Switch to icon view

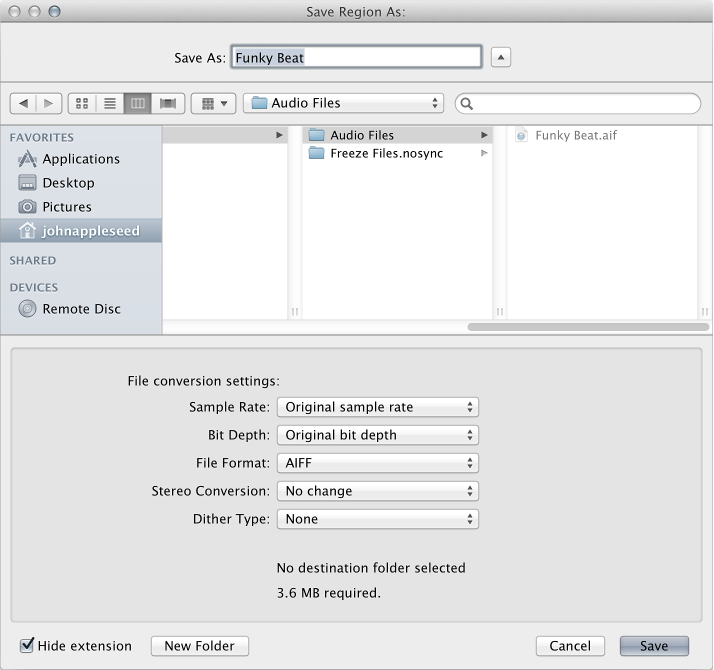click(x=82, y=103)
